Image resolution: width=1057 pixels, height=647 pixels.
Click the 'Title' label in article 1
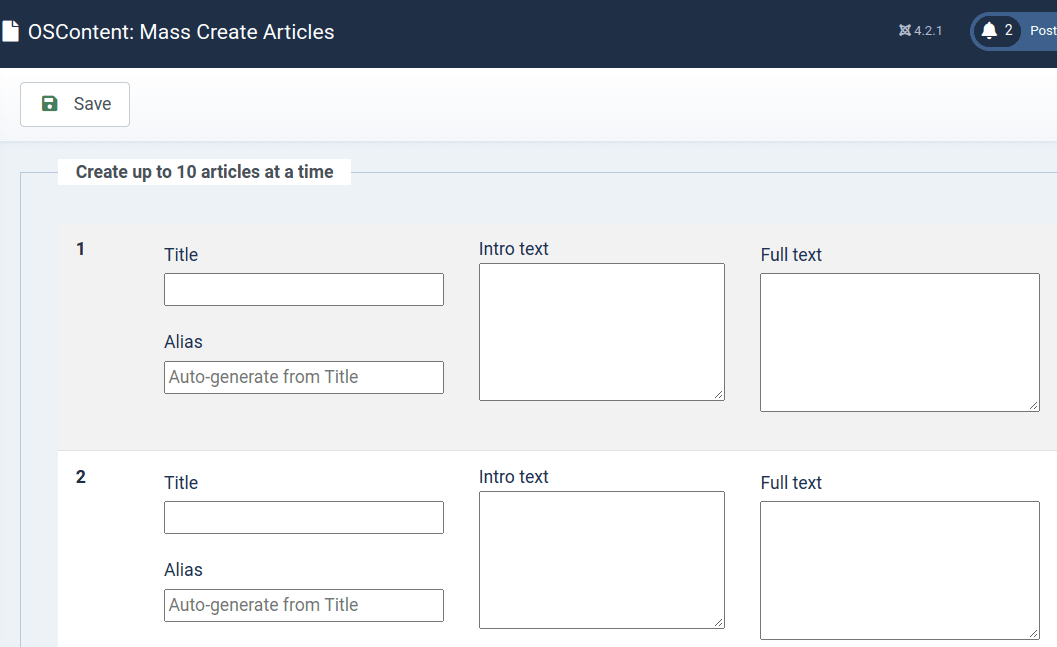[181, 255]
